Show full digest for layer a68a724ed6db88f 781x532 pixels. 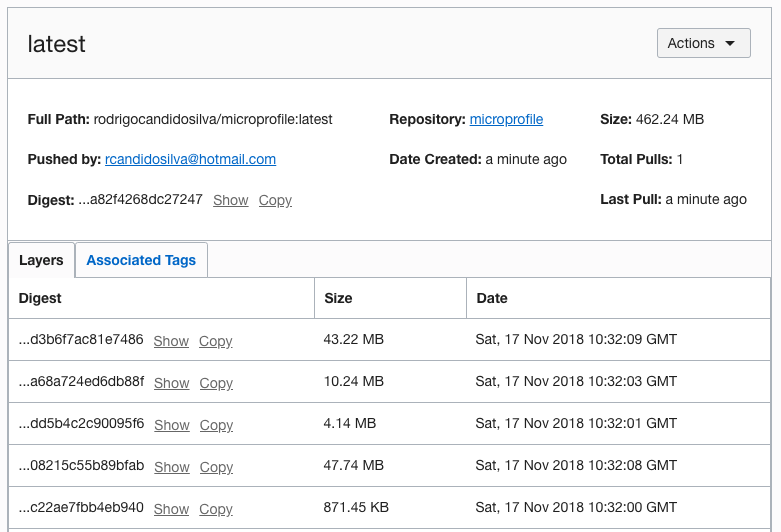click(171, 383)
